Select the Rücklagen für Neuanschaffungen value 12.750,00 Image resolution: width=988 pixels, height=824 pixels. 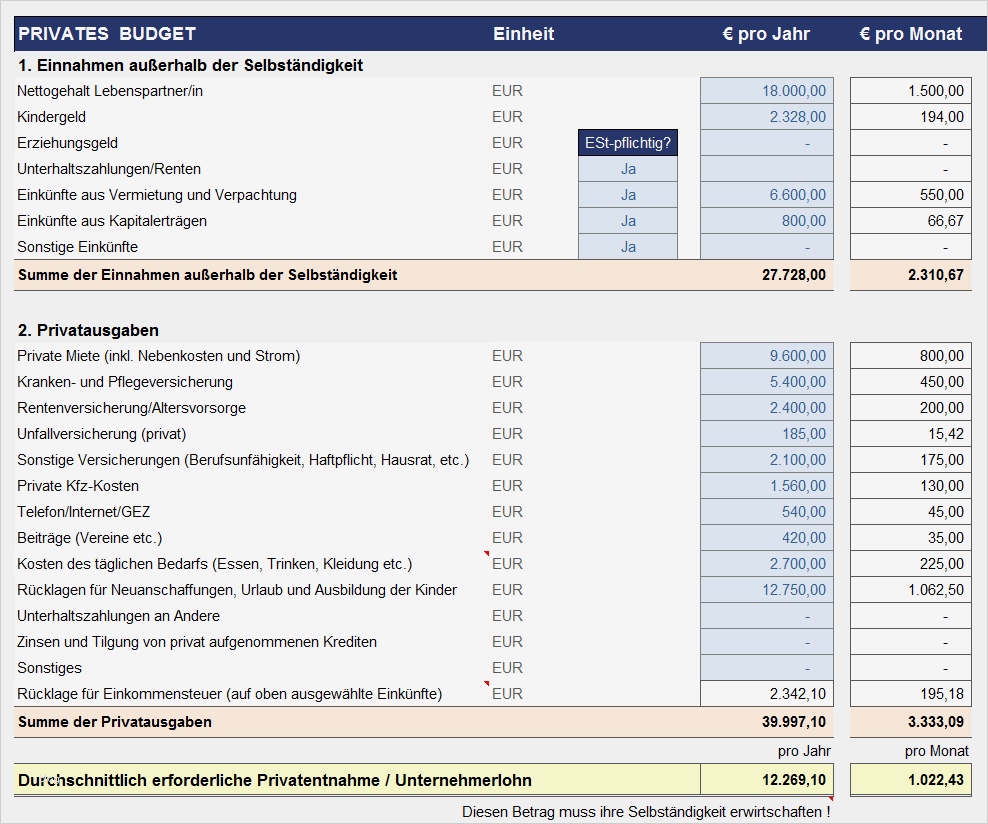[x=766, y=589]
